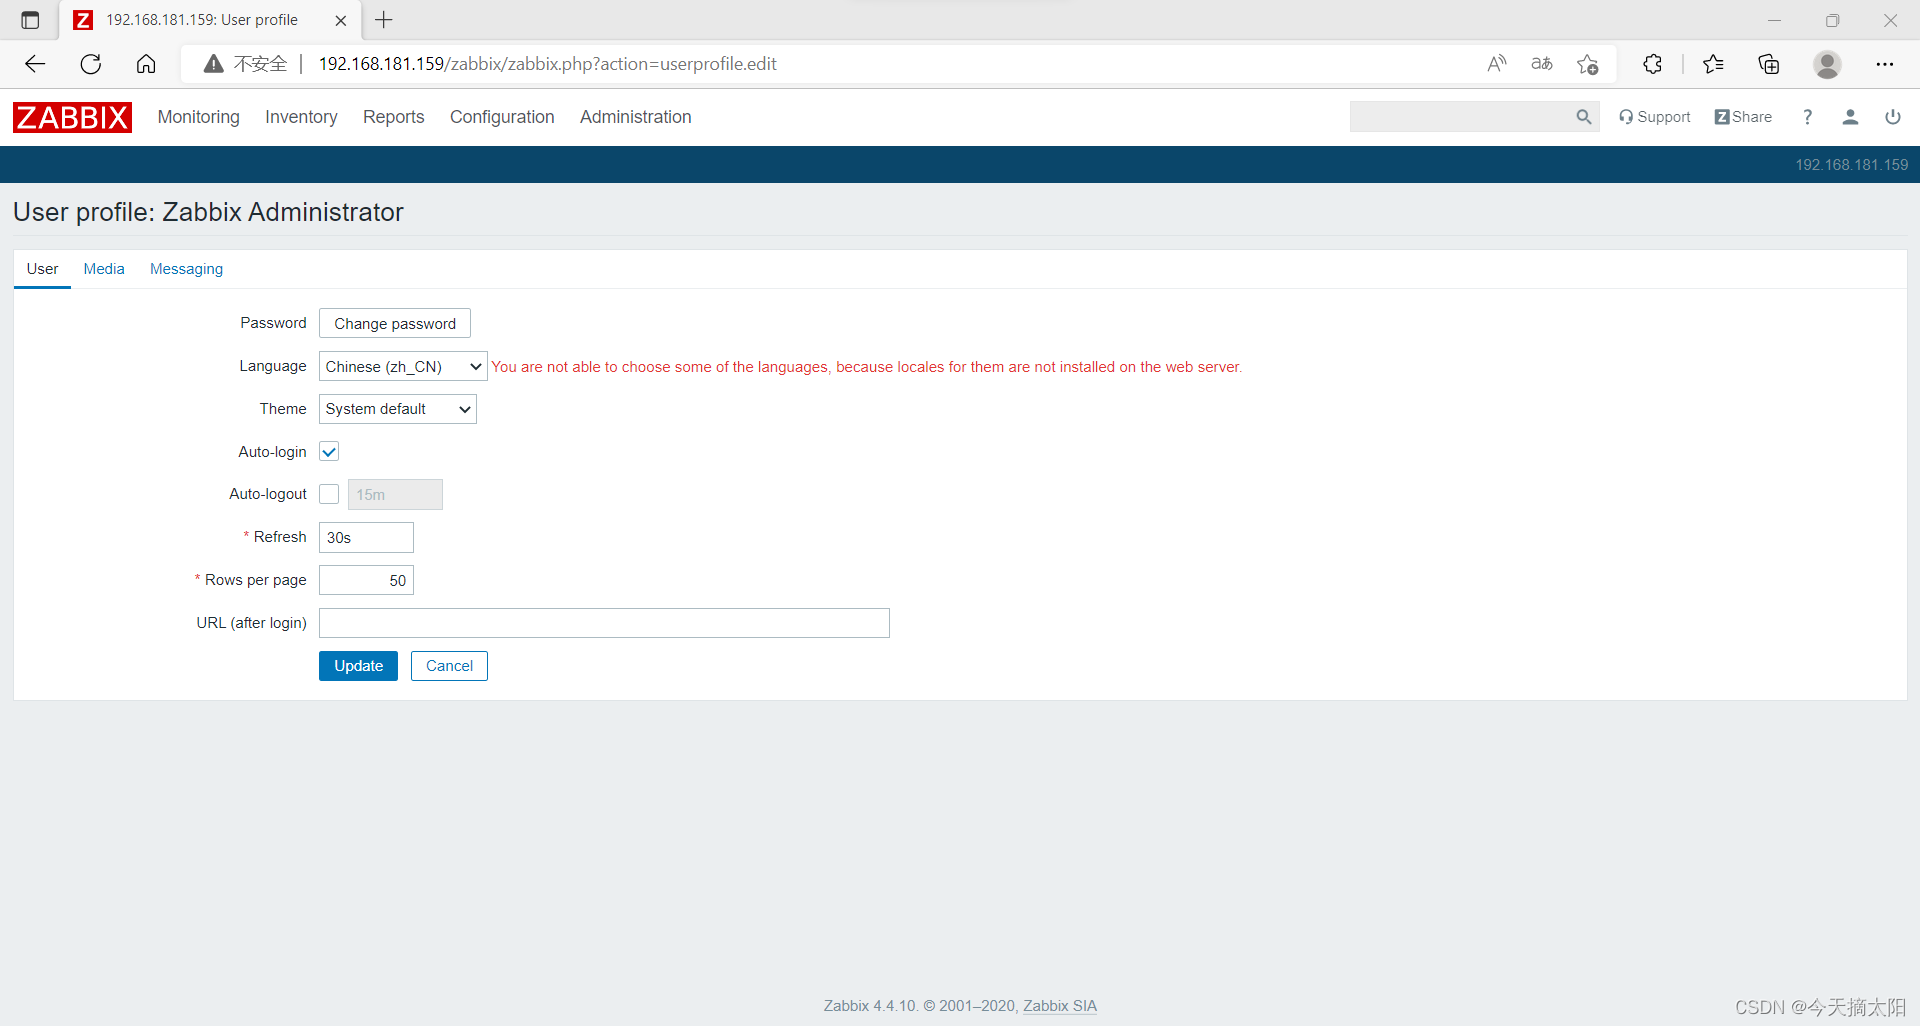Image resolution: width=1920 pixels, height=1026 pixels.
Task: Click the sign out power icon
Action: tap(1893, 117)
